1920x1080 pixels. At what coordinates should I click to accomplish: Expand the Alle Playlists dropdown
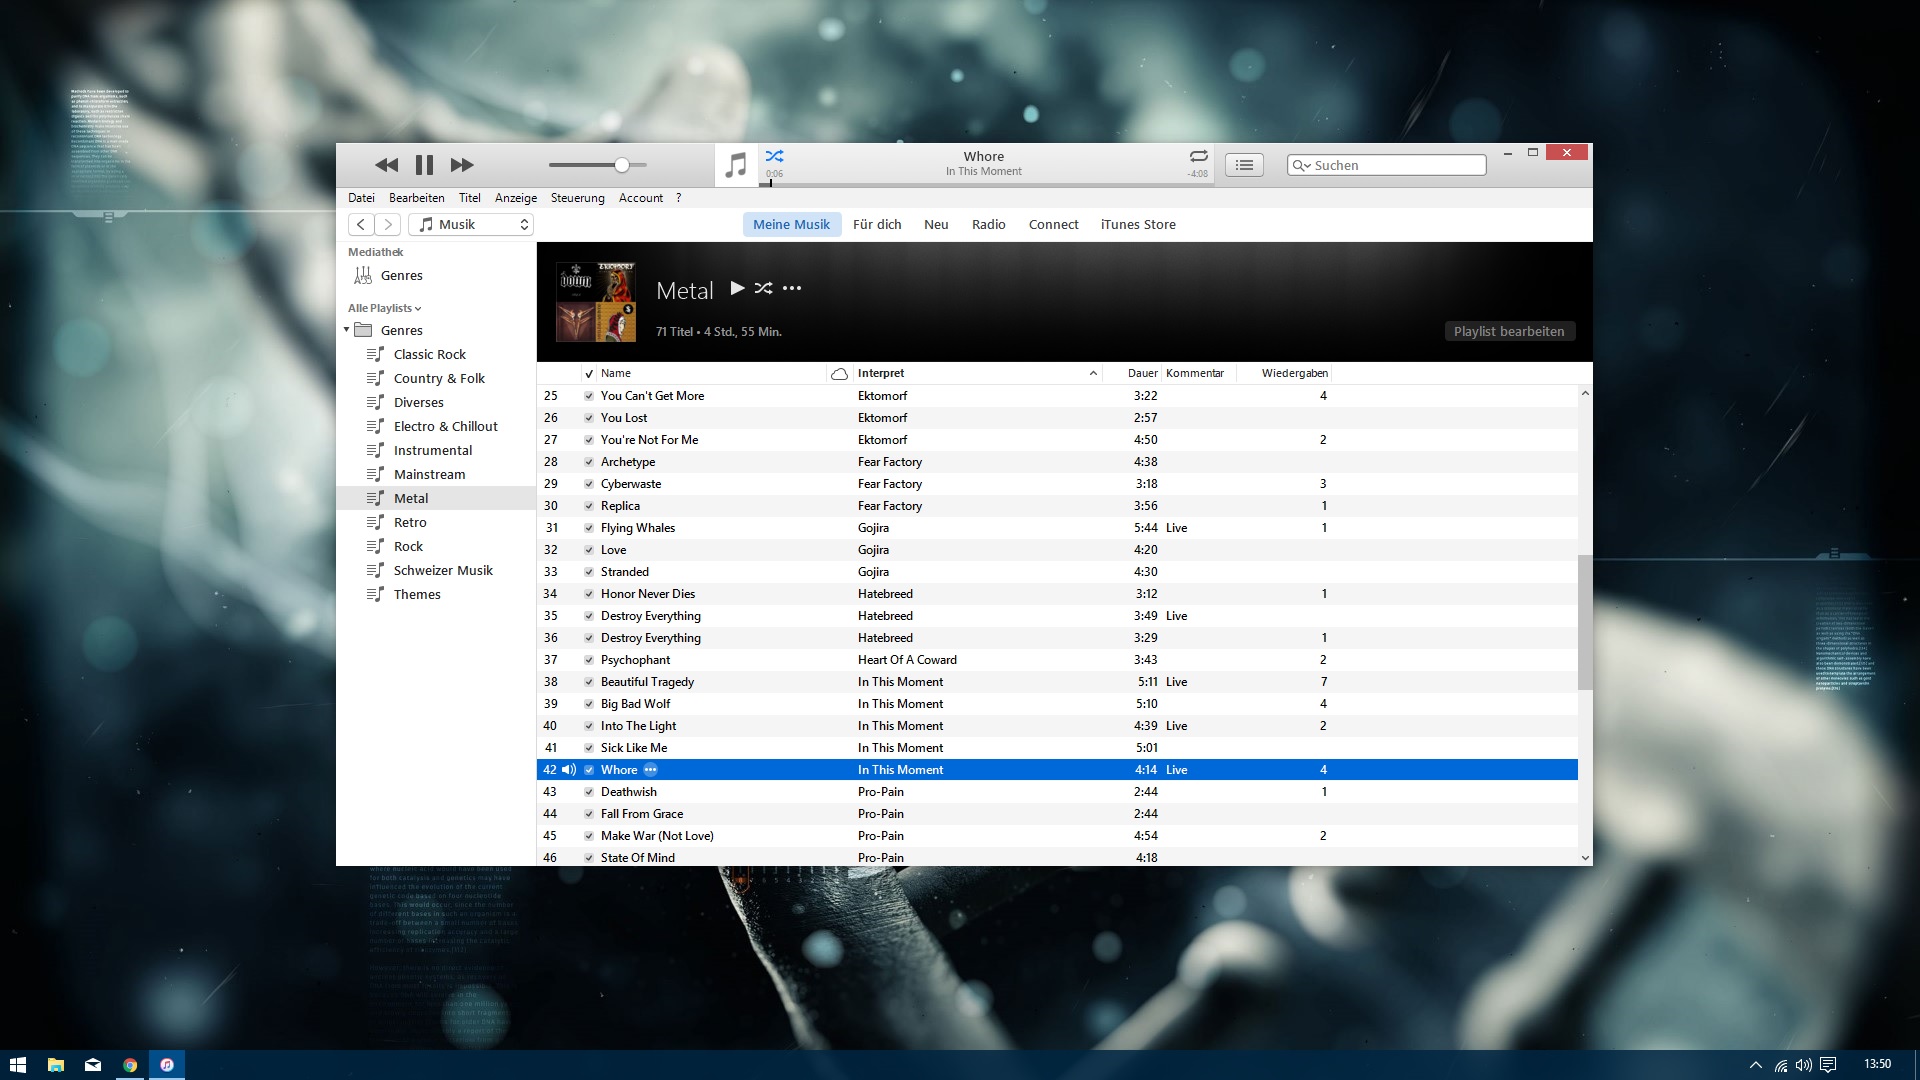(x=385, y=308)
